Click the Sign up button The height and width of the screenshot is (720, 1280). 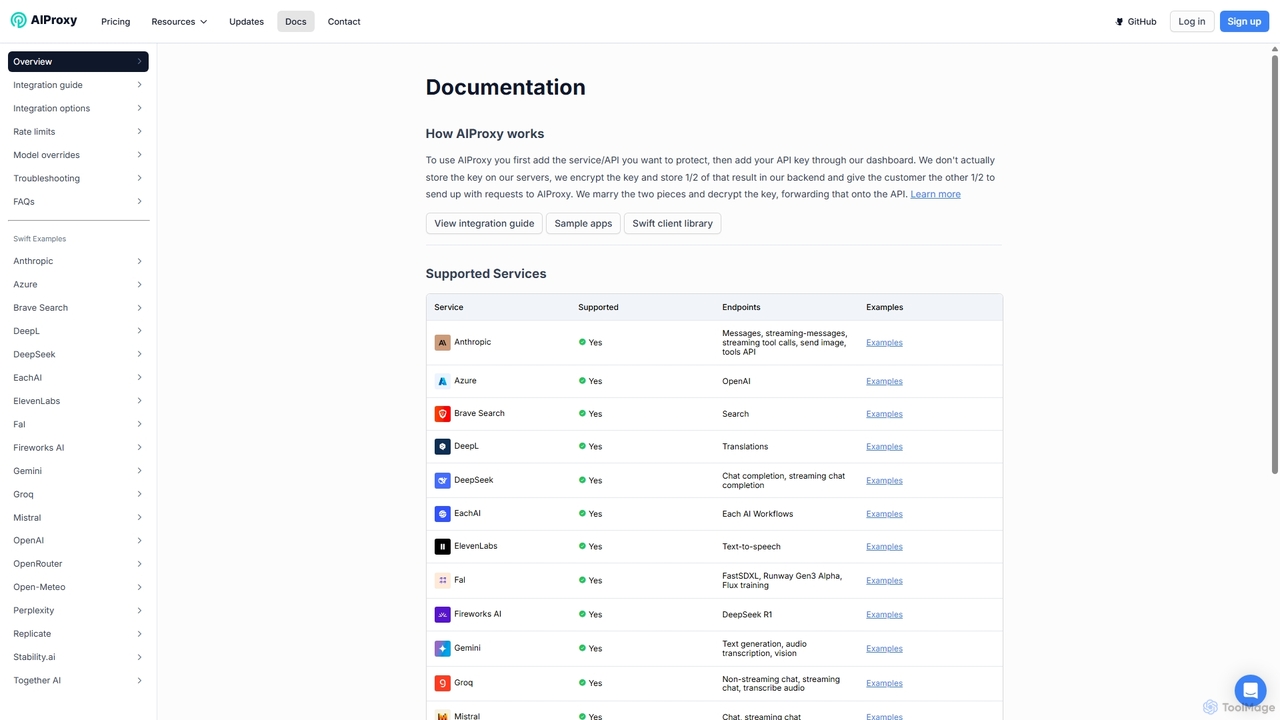point(1244,21)
